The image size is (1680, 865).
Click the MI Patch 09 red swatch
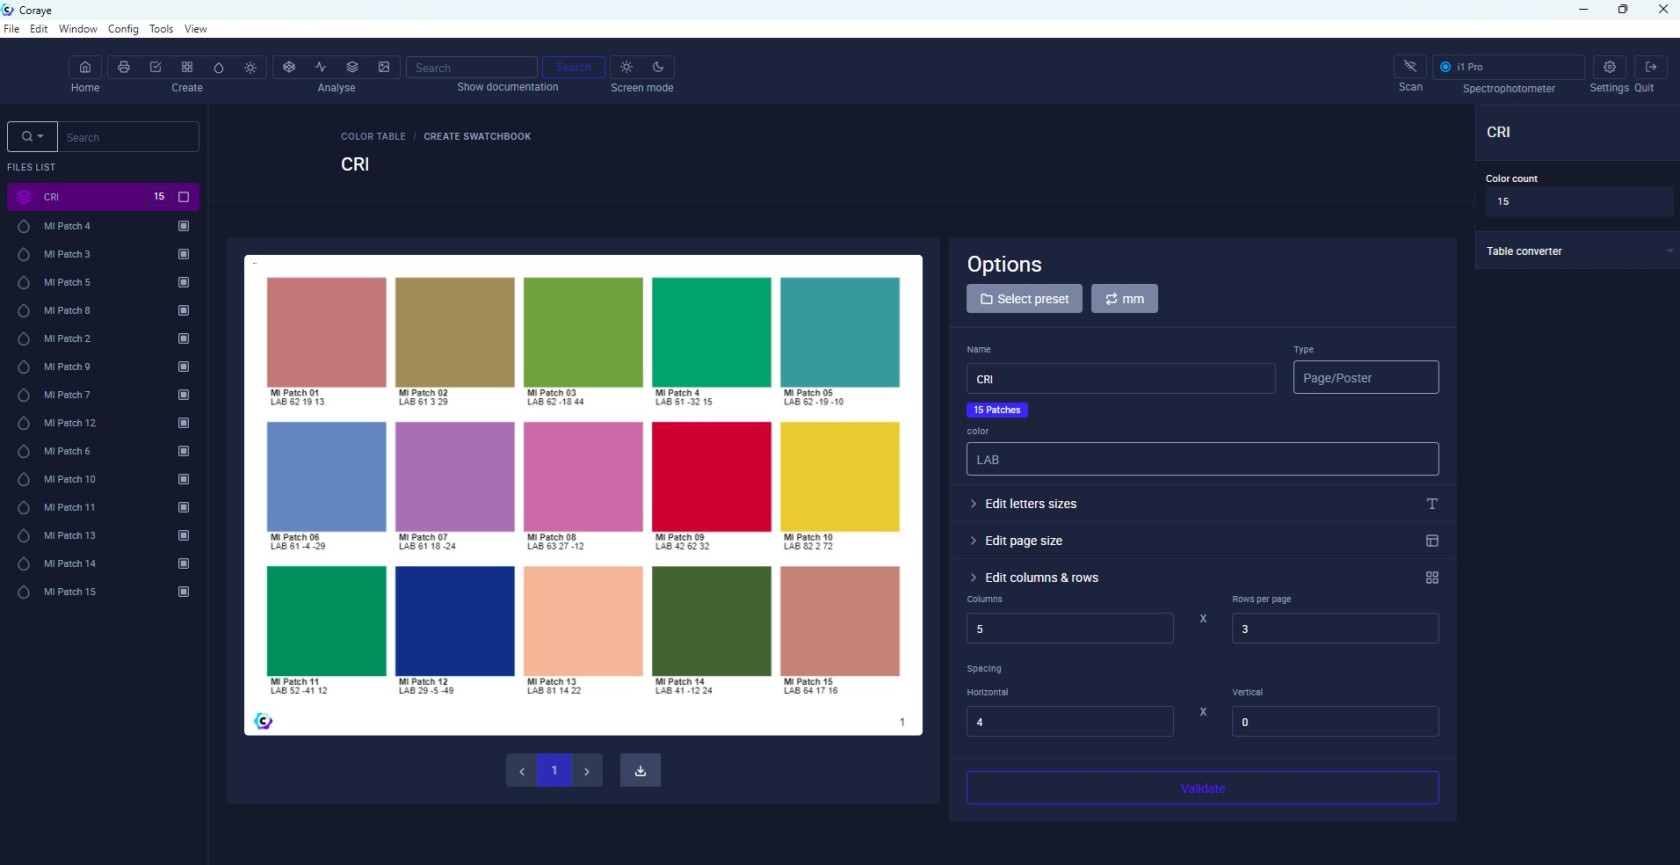(711, 477)
